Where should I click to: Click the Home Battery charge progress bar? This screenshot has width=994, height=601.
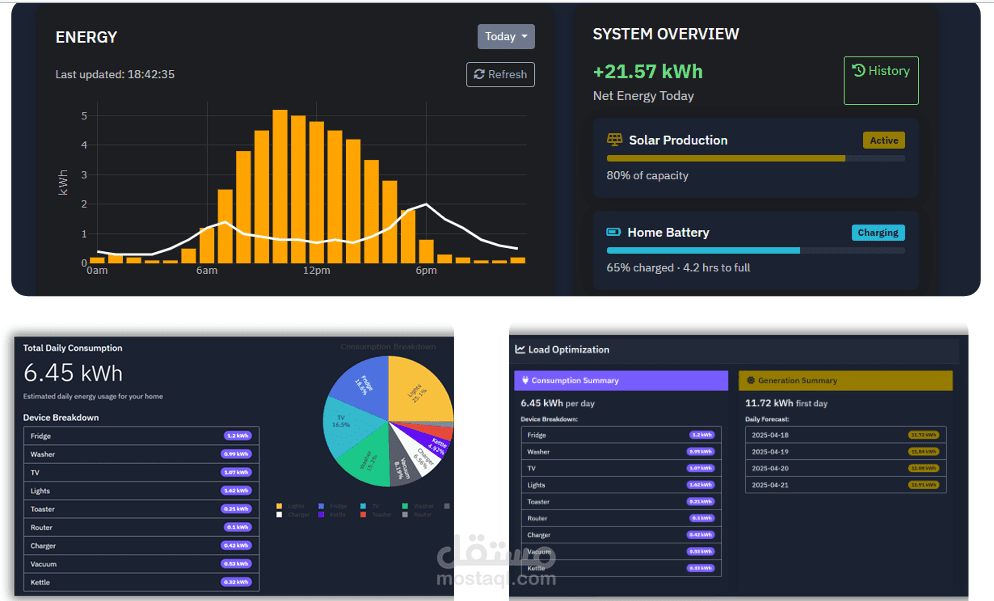click(756, 250)
